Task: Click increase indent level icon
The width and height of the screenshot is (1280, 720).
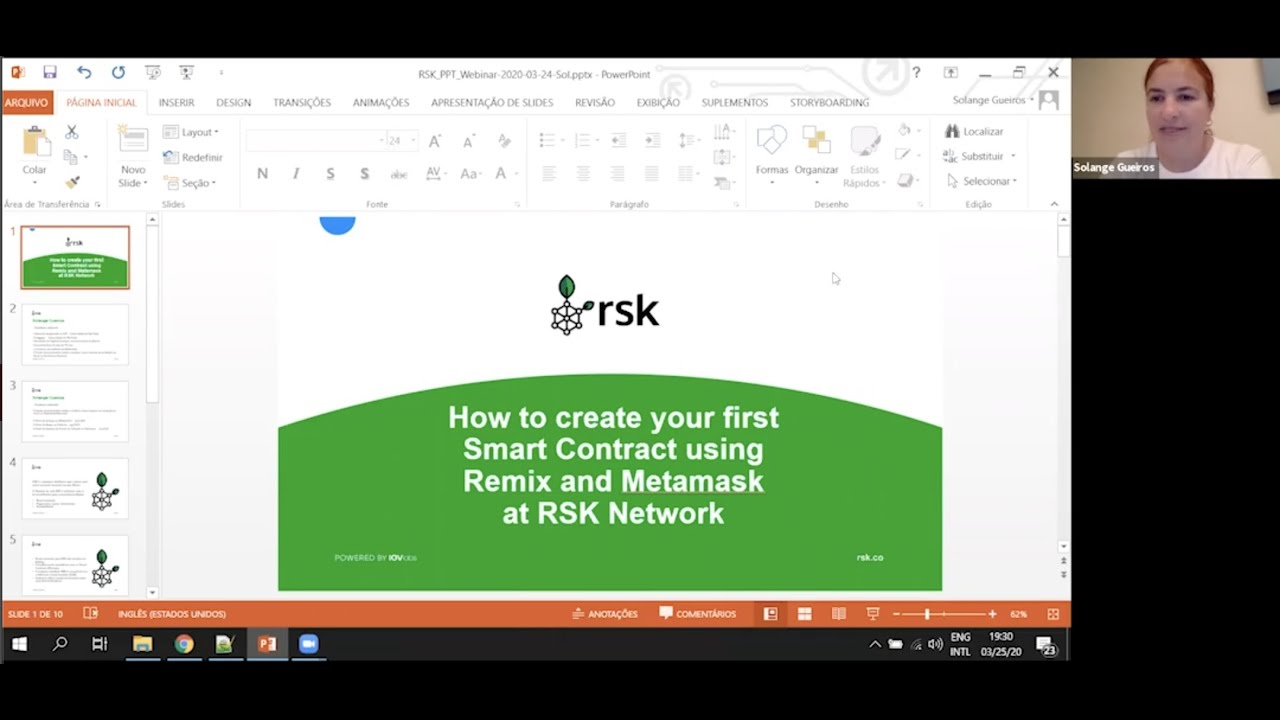Action: click(x=652, y=140)
